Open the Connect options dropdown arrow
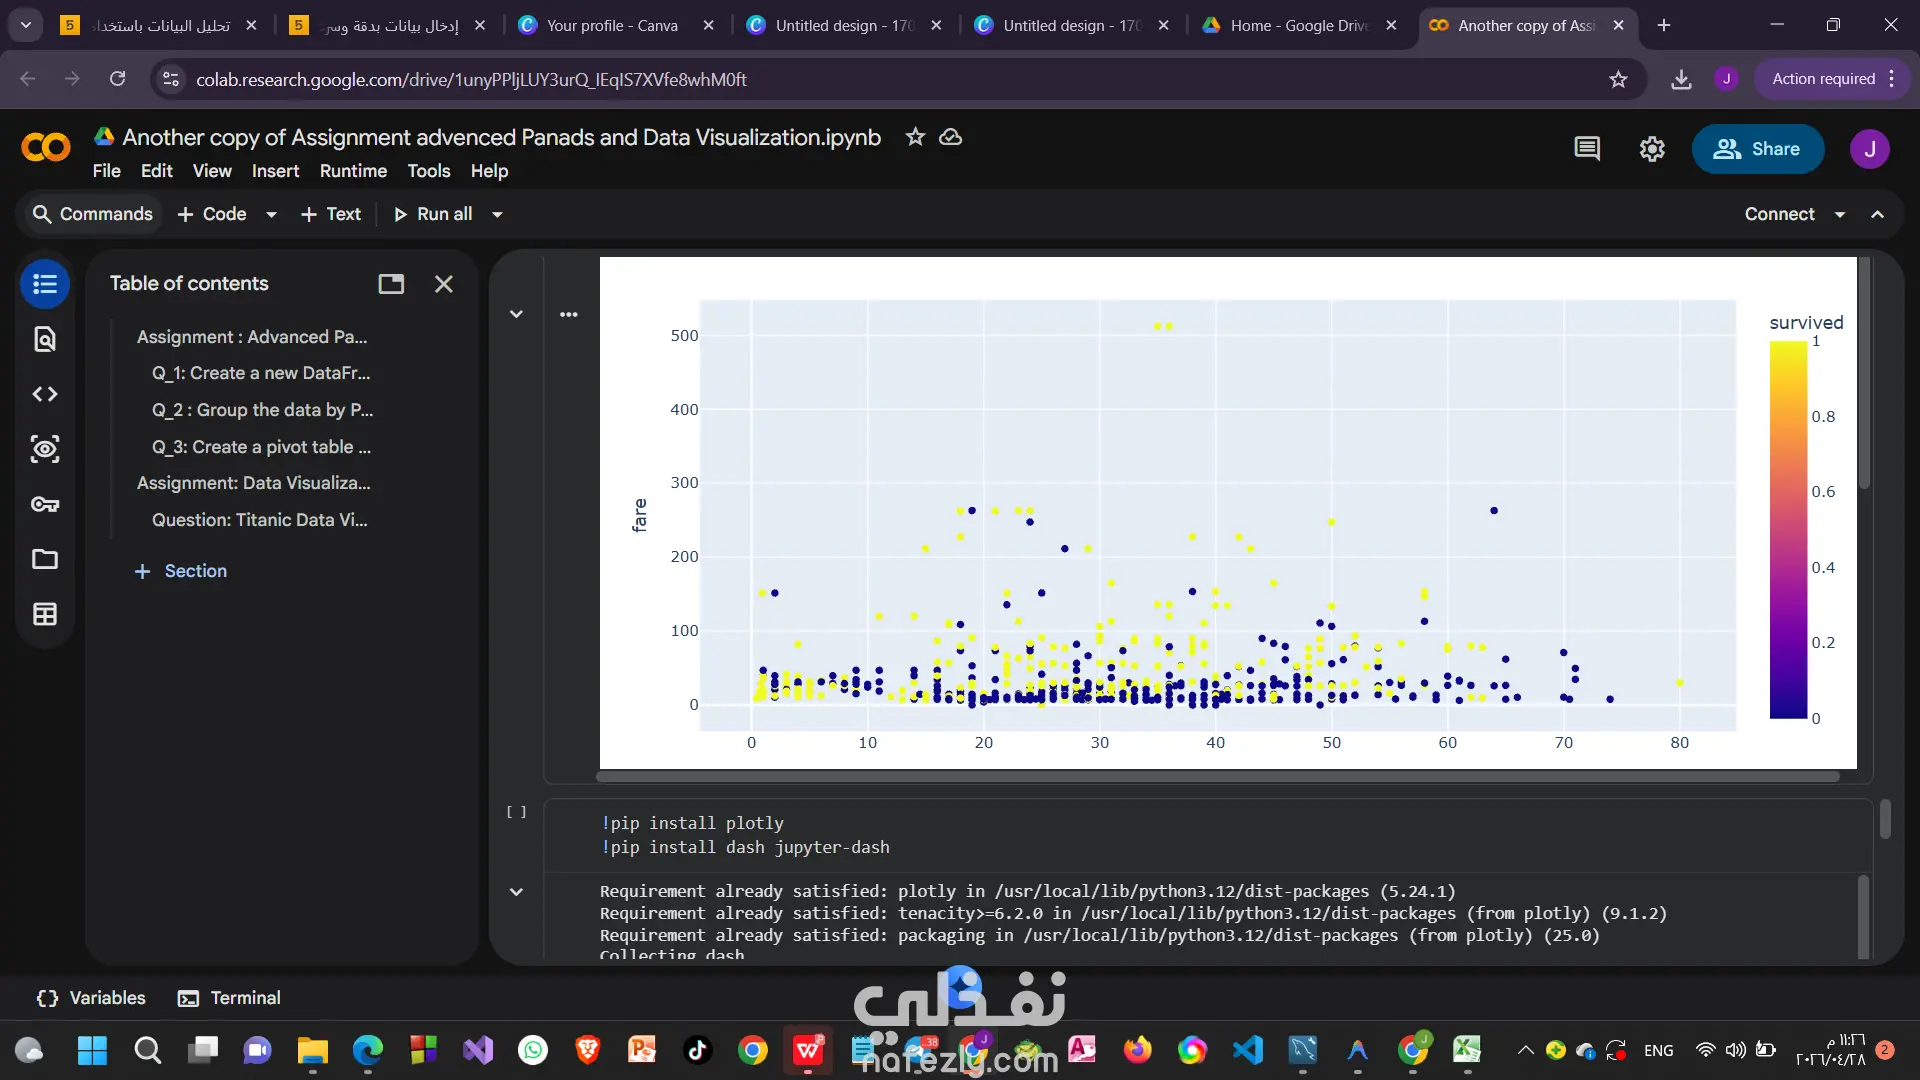The height and width of the screenshot is (1080, 1920). (1840, 214)
